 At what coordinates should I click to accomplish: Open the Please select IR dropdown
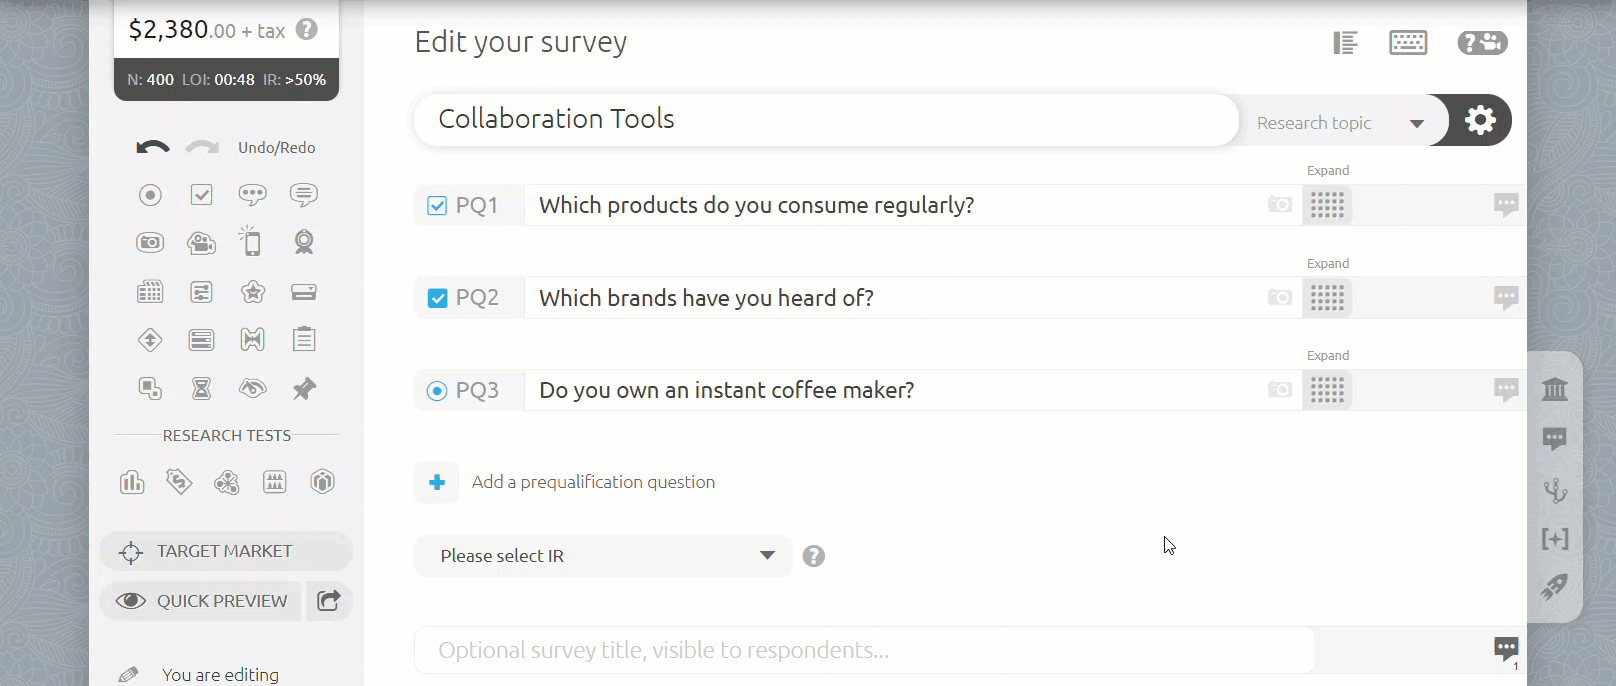603,556
